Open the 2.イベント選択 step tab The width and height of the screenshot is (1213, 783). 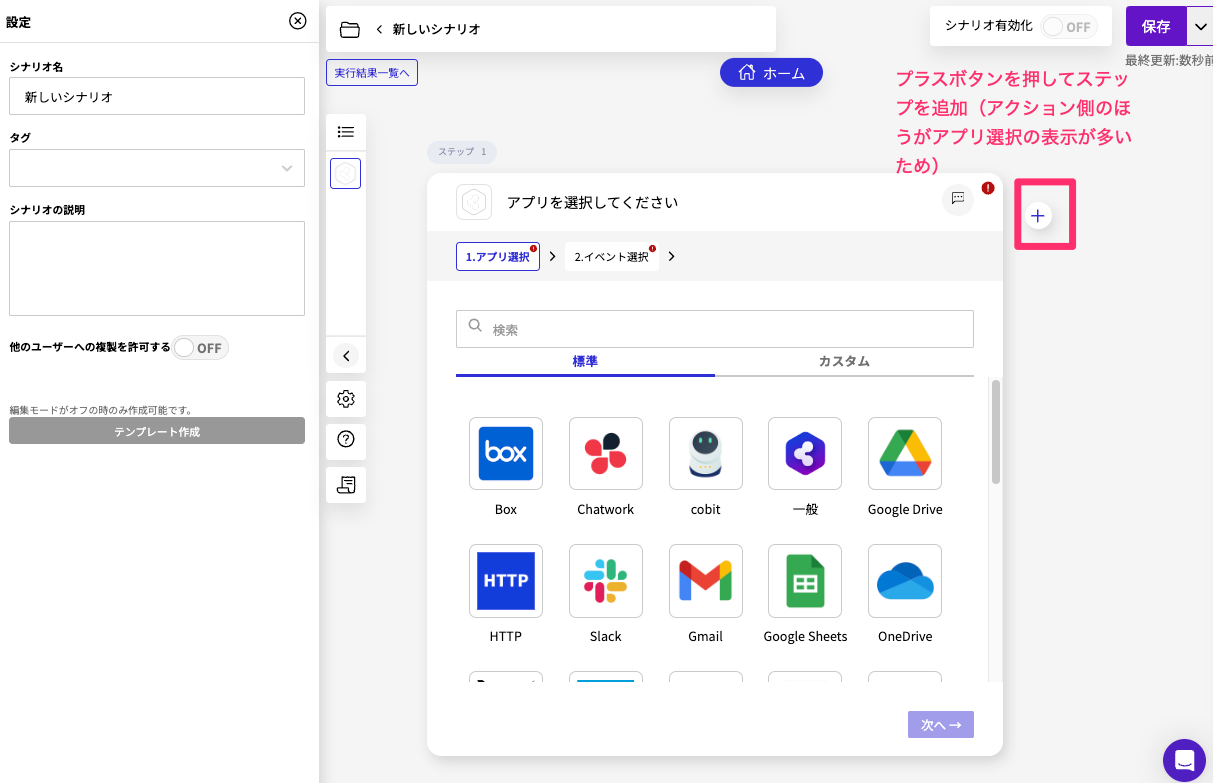pyautogui.click(x=611, y=257)
